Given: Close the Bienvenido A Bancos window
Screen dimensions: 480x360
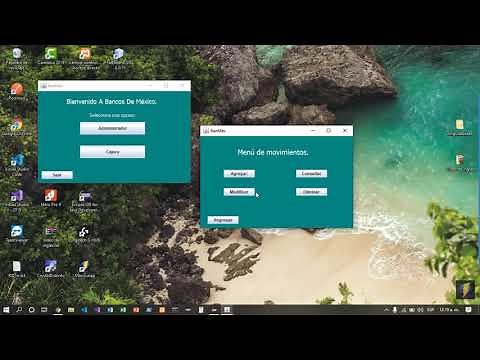Looking at the screenshot, I should [x=182, y=86].
